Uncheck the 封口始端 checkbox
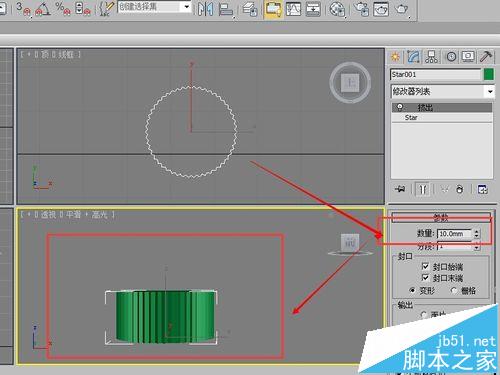Image resolution: width=500 pixels, height=375 pixels. [x=425, y=266]
